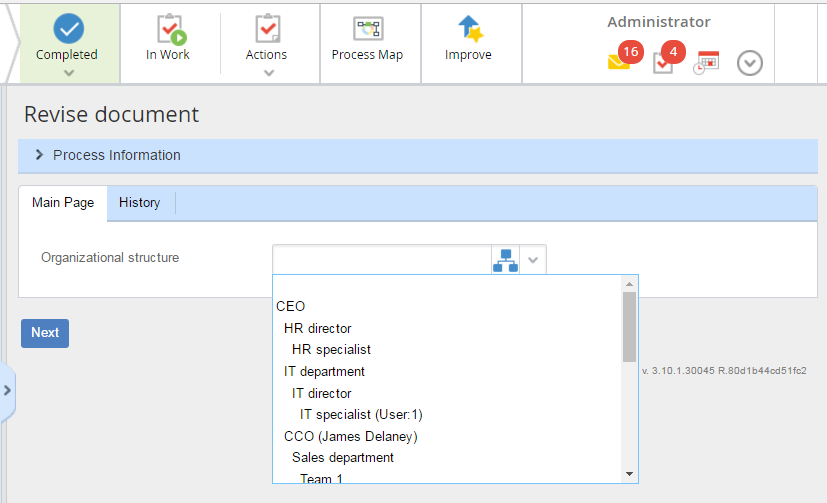Image resolution: width=827 pixels, height=503 pixels.
Task: Expand the circled down-arrow user menu
Action: pos(749,63)
